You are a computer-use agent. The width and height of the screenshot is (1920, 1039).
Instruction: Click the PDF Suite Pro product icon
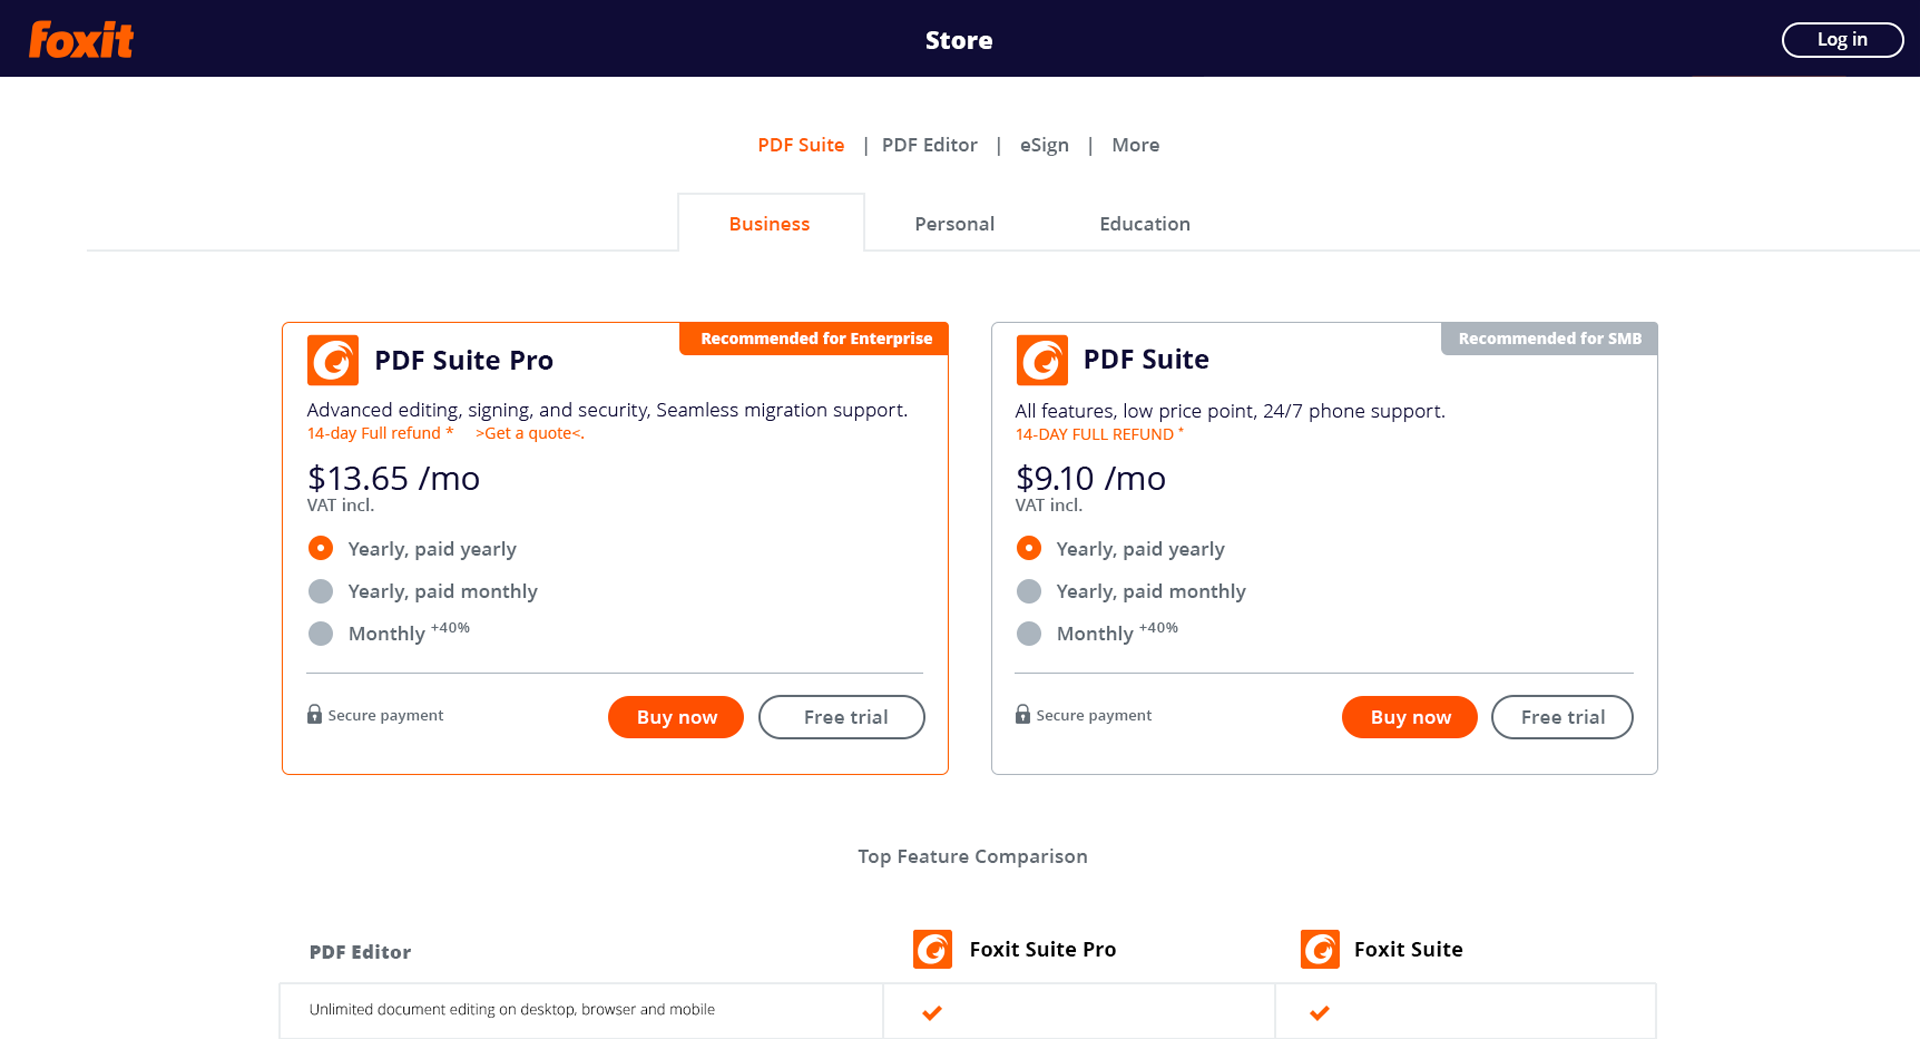[333, 360]
